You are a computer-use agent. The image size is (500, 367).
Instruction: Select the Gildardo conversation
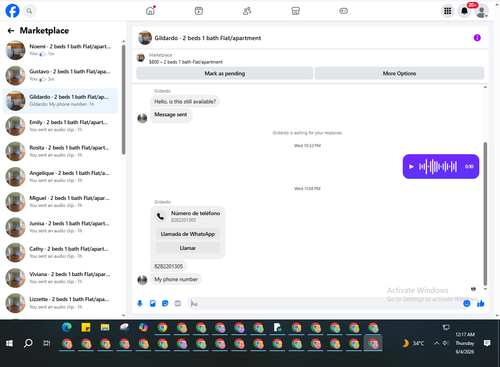(x=60, y=101)
